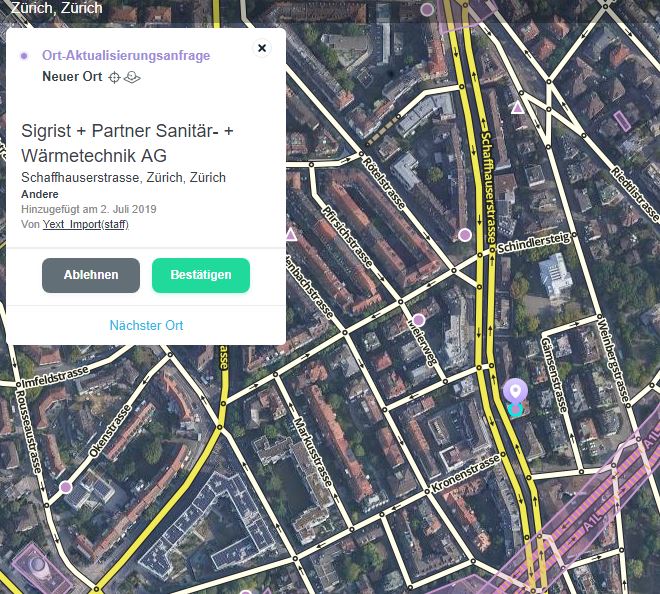This screenshot has height=594, width=660.
Task: Select the purple circle place marker near Okenstrasse
Action: tap(66, 487)
